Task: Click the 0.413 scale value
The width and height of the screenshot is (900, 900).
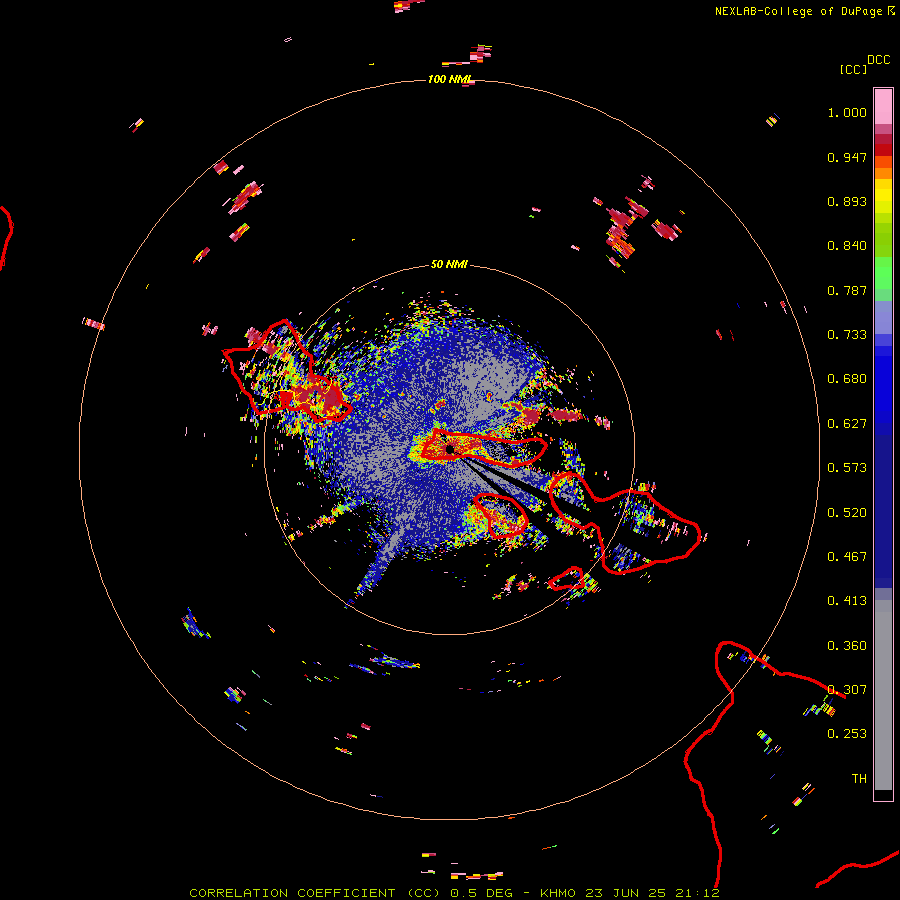Action: [847, 601]
